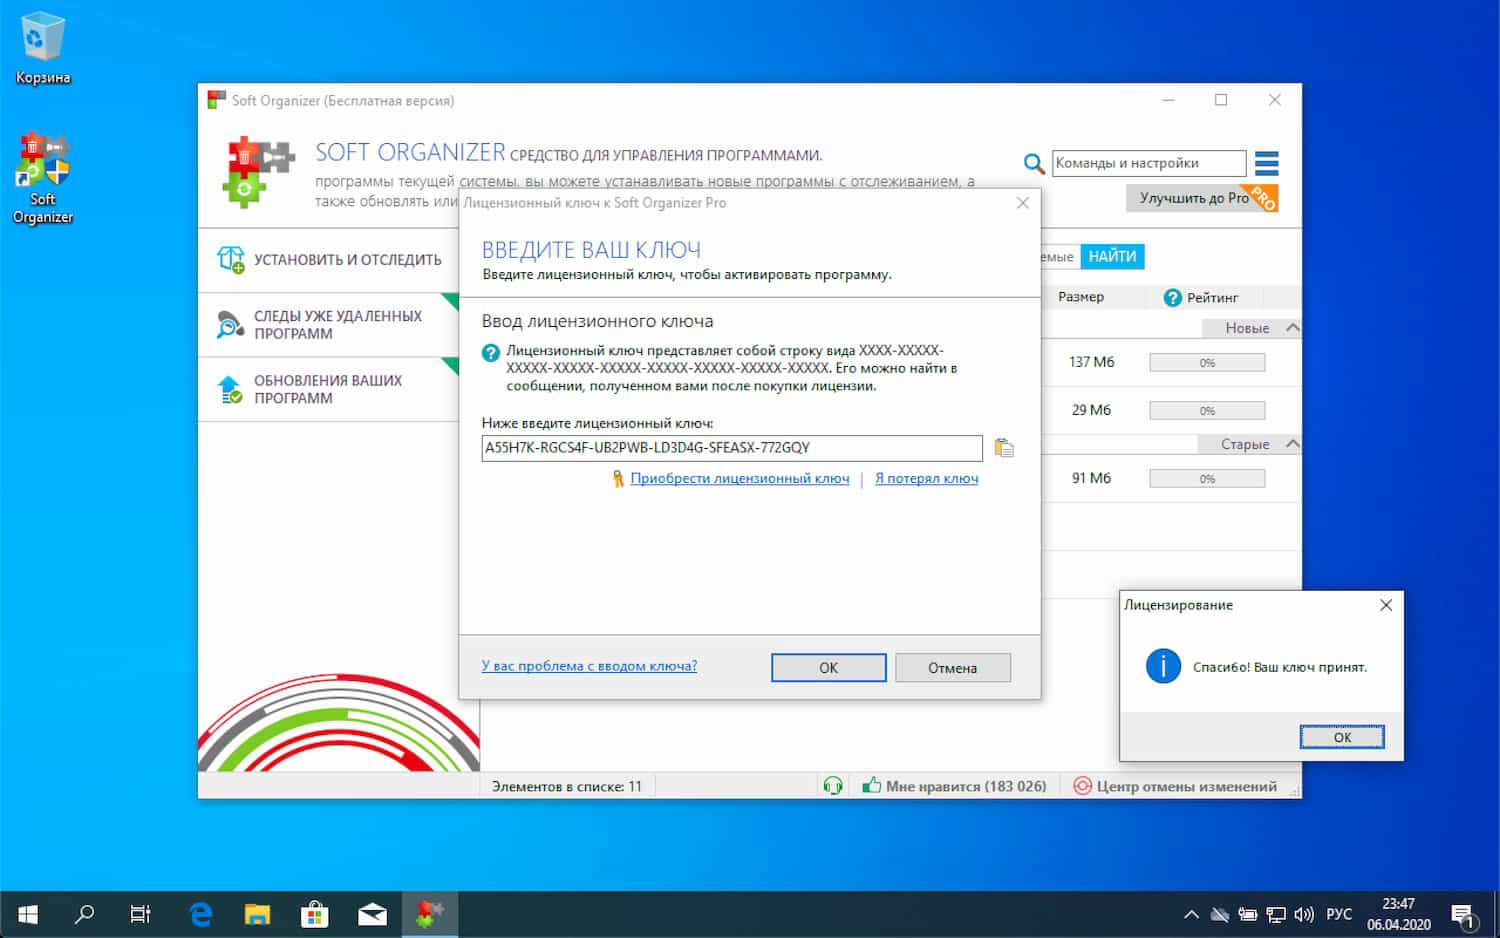Screen dimensions: 1500x938
Task: Open the Windows Start menu
Action: (28, 913)
